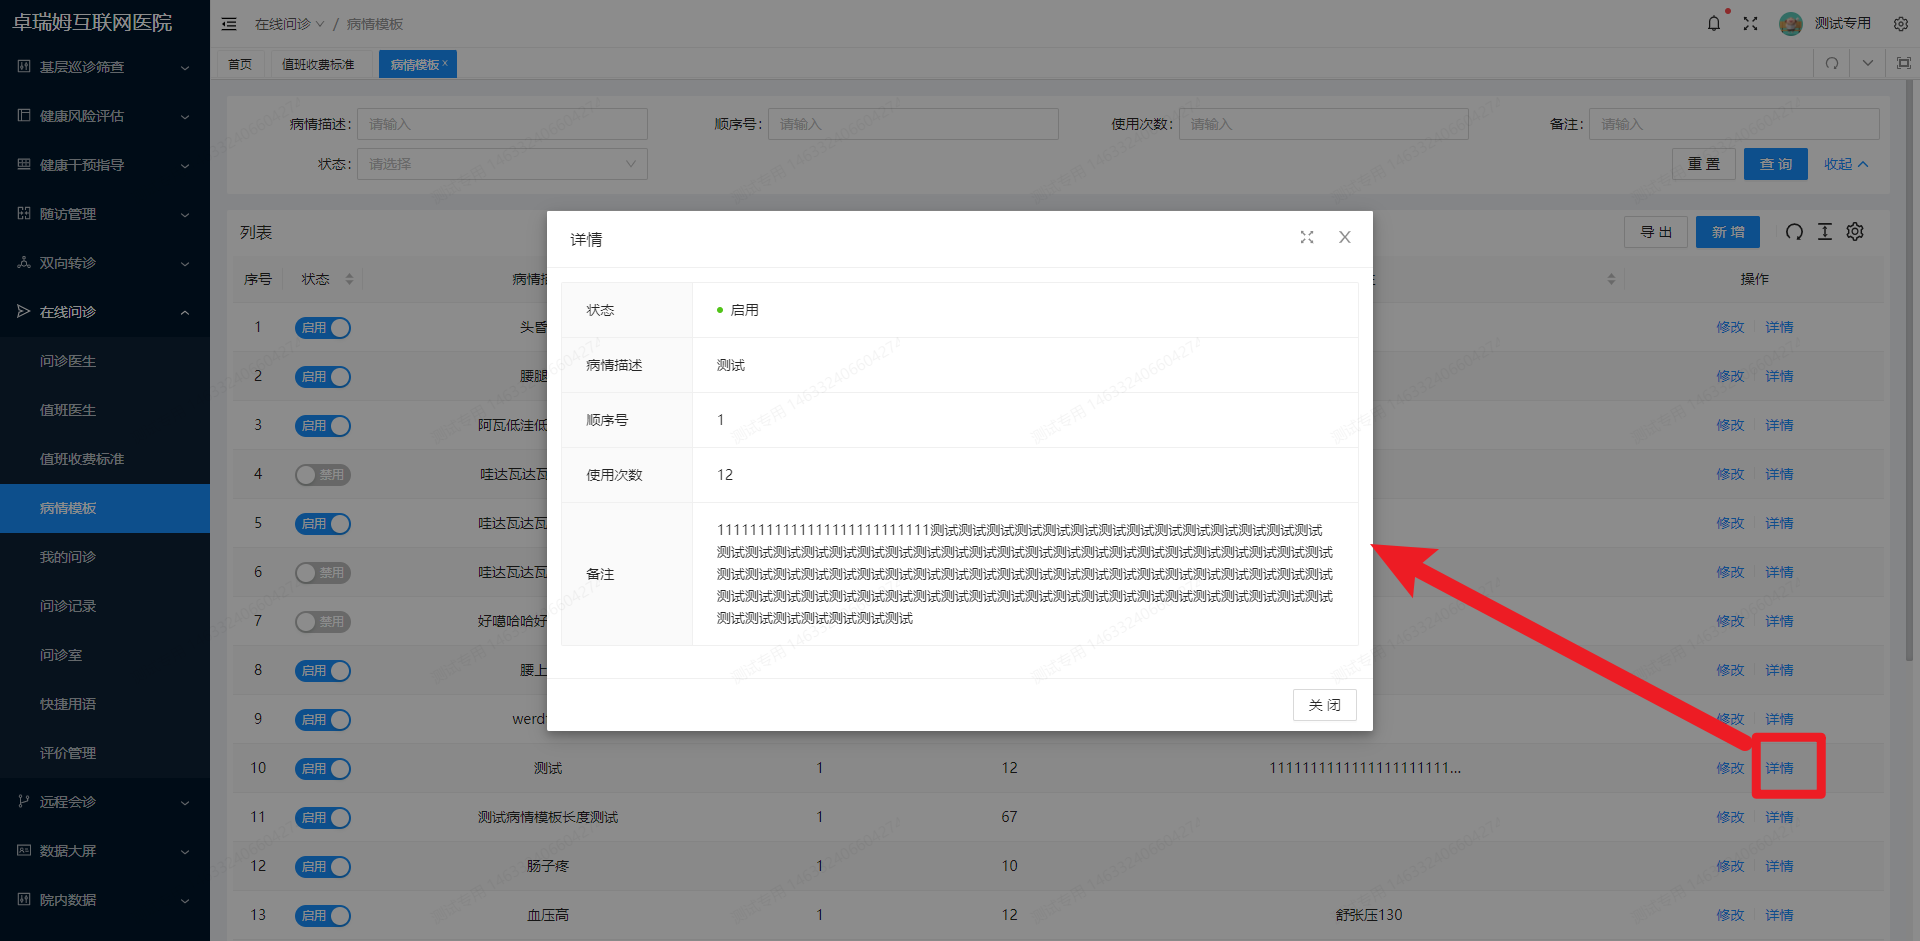This screenshot has height=941, width=1920.
Task: Enable the 禁用 toggle on row 4
Action: (322, 474)
